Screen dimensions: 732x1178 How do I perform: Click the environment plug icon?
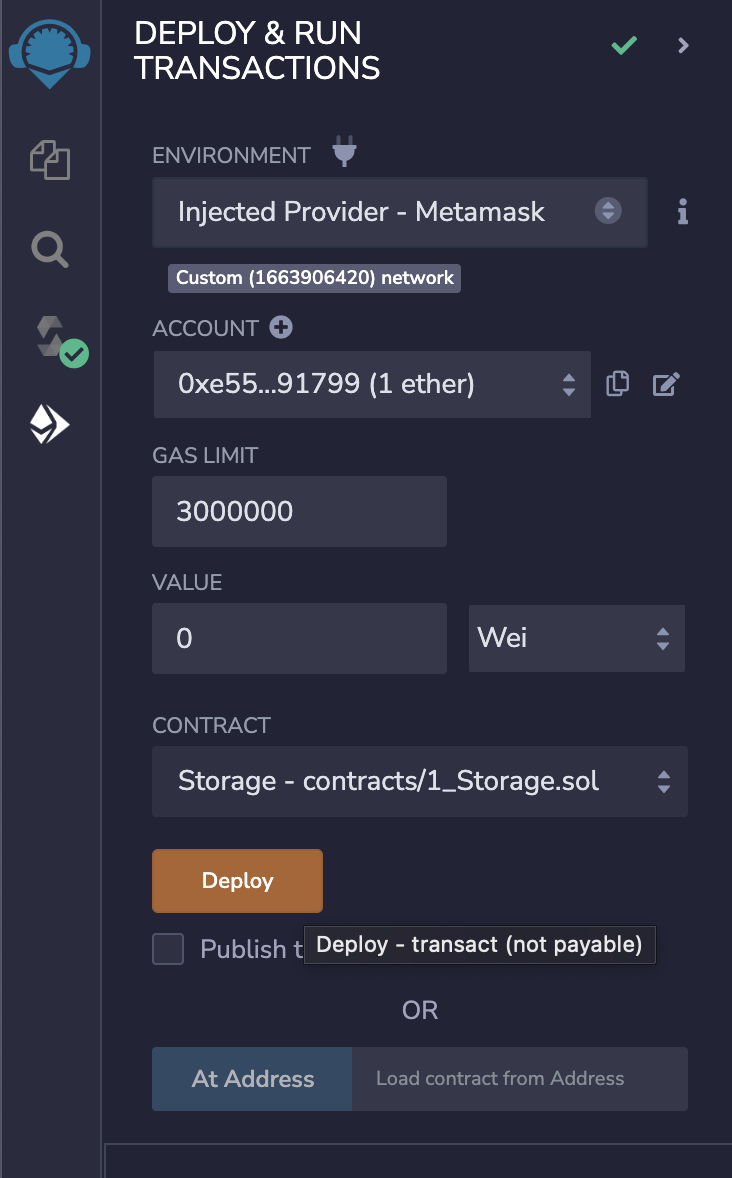click(344, 154)
